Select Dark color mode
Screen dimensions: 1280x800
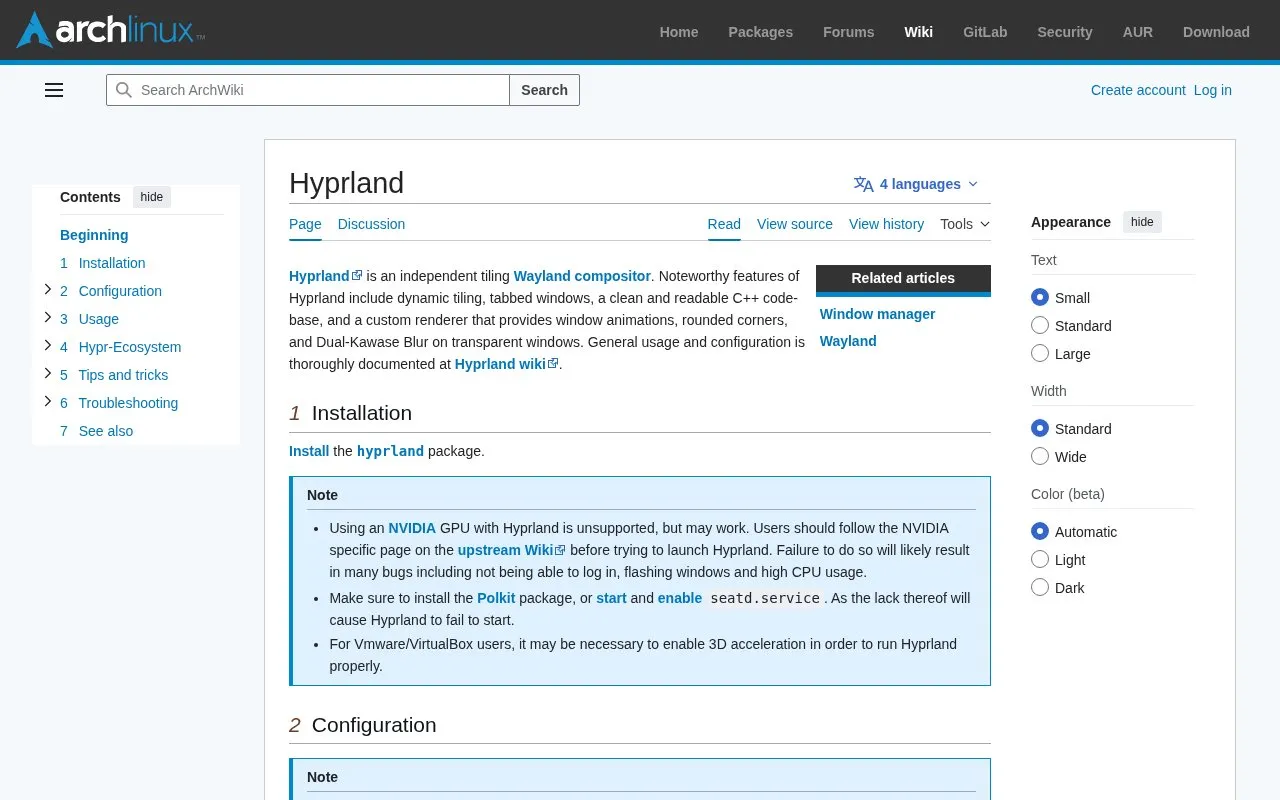point(1040,588)
